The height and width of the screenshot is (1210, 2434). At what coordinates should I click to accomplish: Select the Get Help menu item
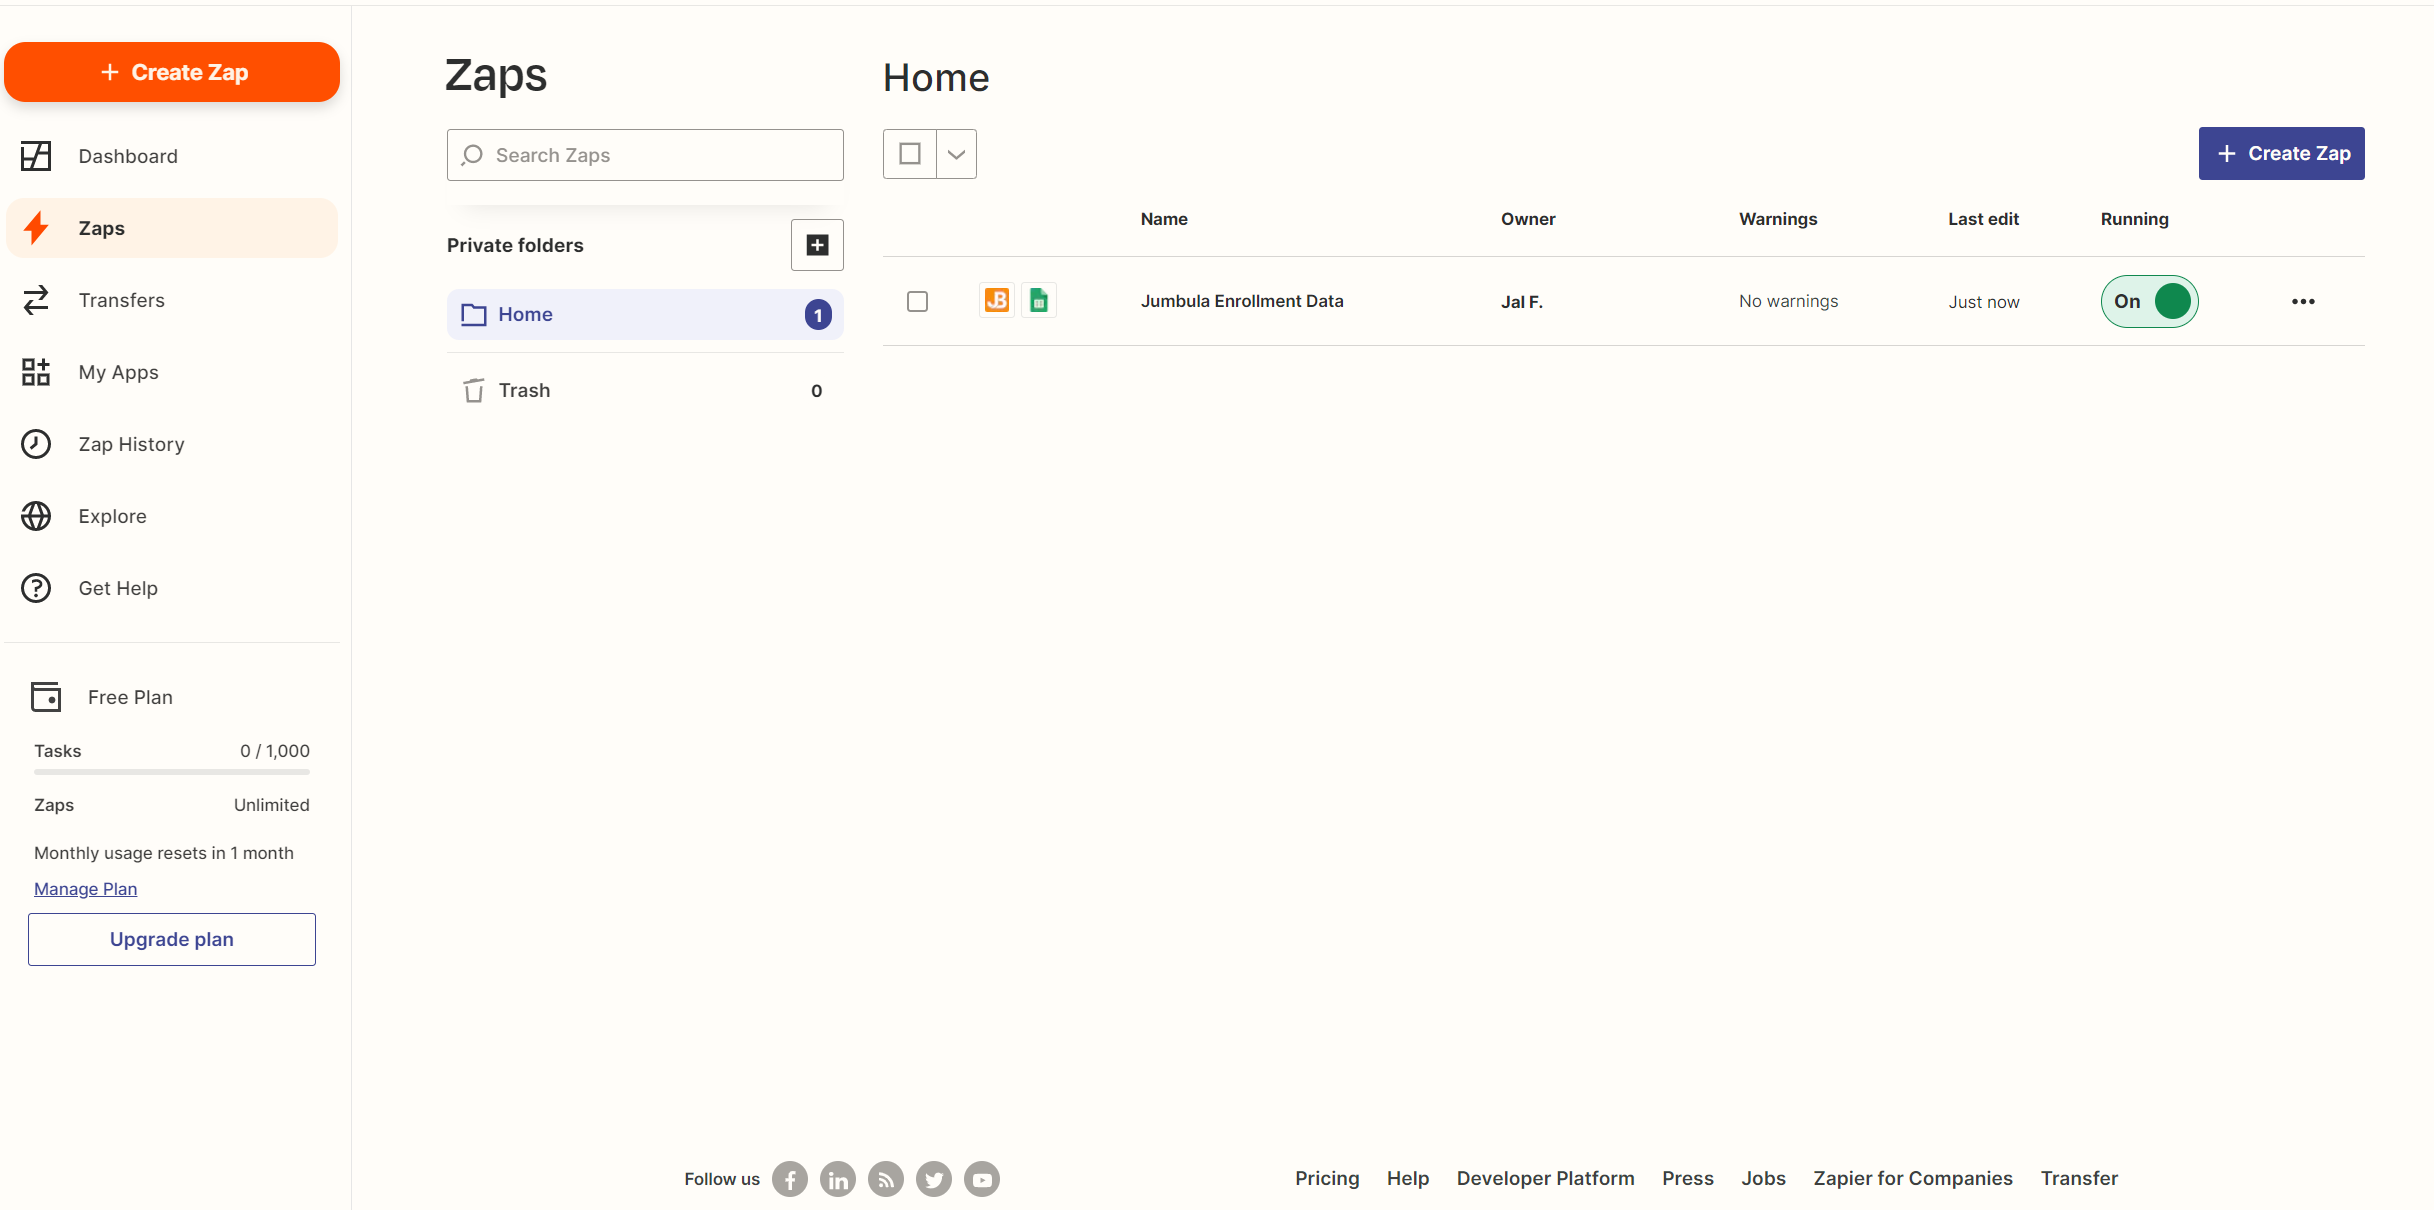tap(172, 588)
